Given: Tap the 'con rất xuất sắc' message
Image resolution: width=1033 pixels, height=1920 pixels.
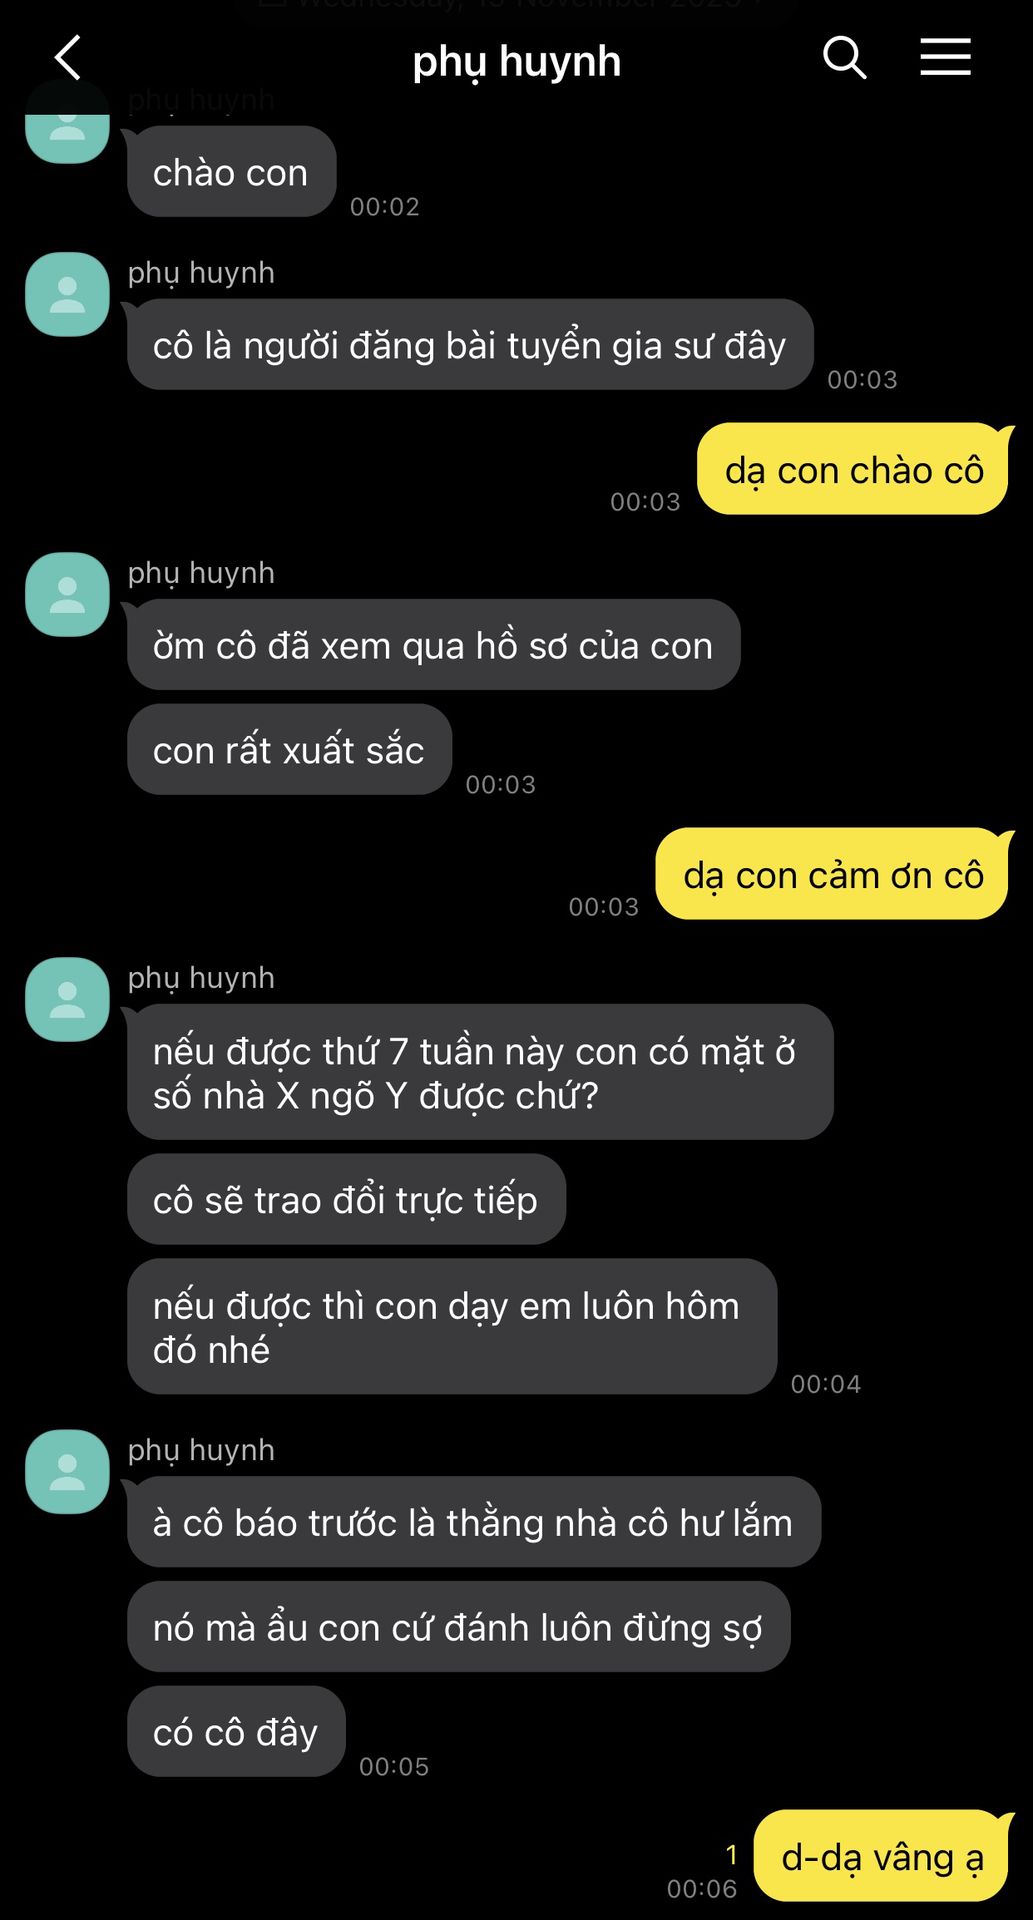Looking at the screenshot, I should click(x=289, y=749).
